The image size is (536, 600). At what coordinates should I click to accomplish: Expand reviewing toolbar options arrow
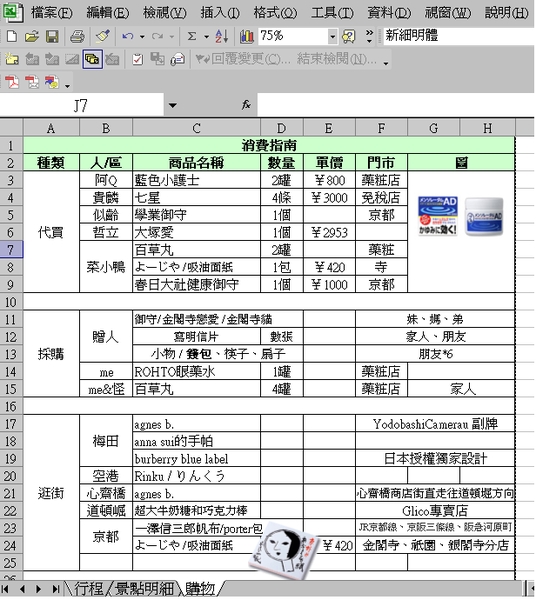click(x=386, y=64)
